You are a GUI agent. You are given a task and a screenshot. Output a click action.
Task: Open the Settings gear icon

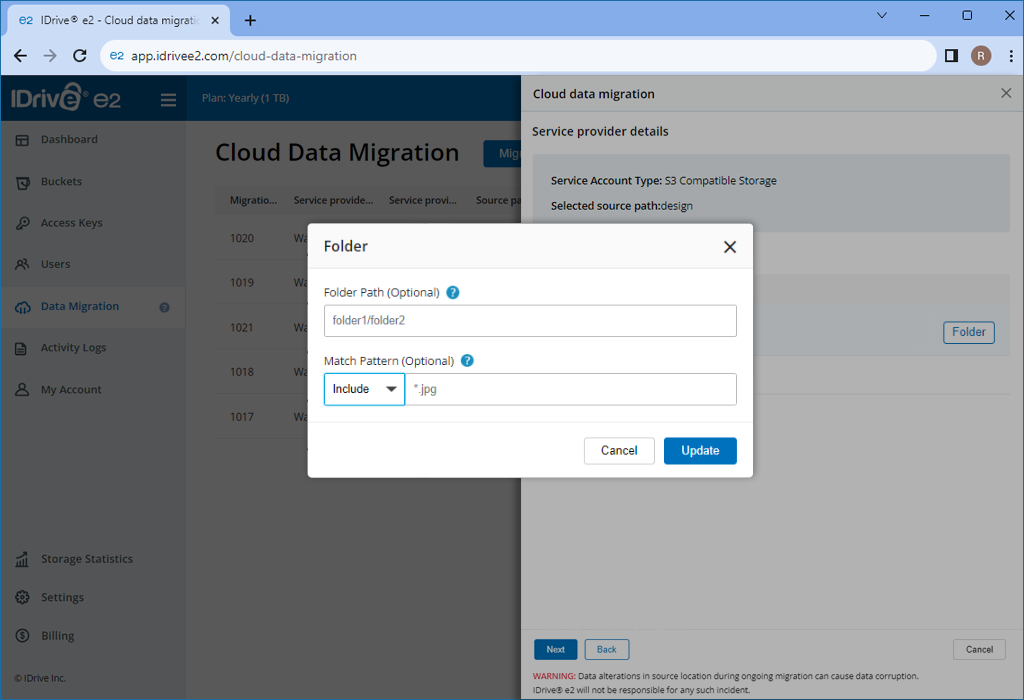[x=22, y=597]
